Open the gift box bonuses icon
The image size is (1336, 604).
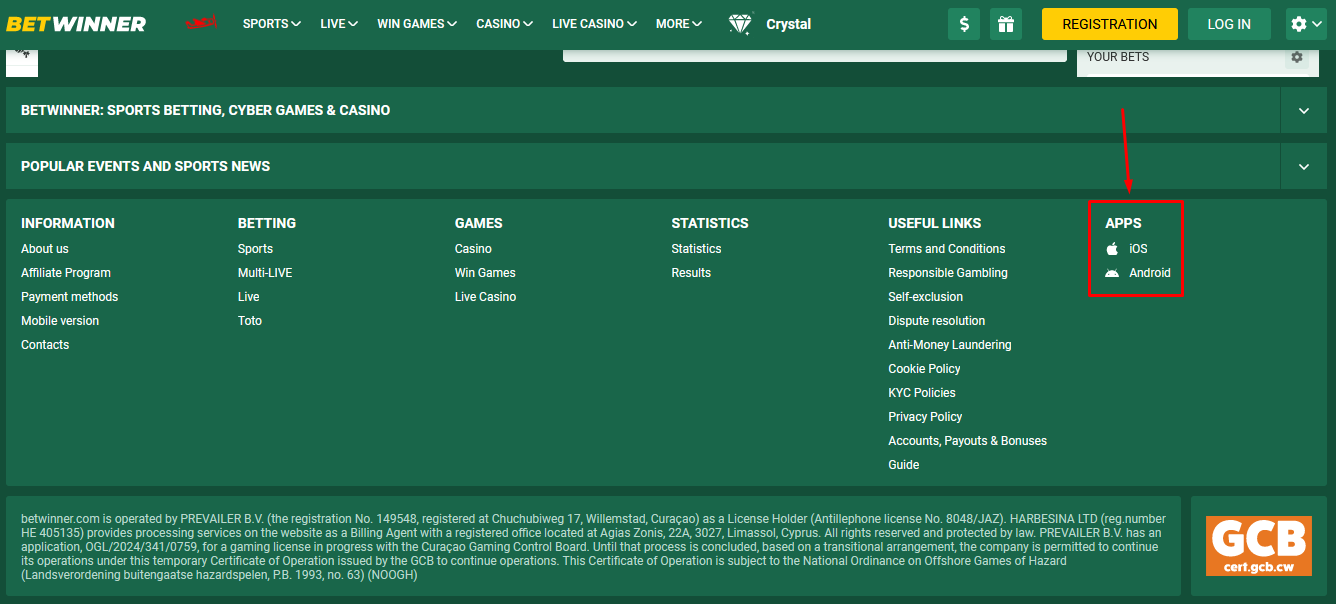1006,24
